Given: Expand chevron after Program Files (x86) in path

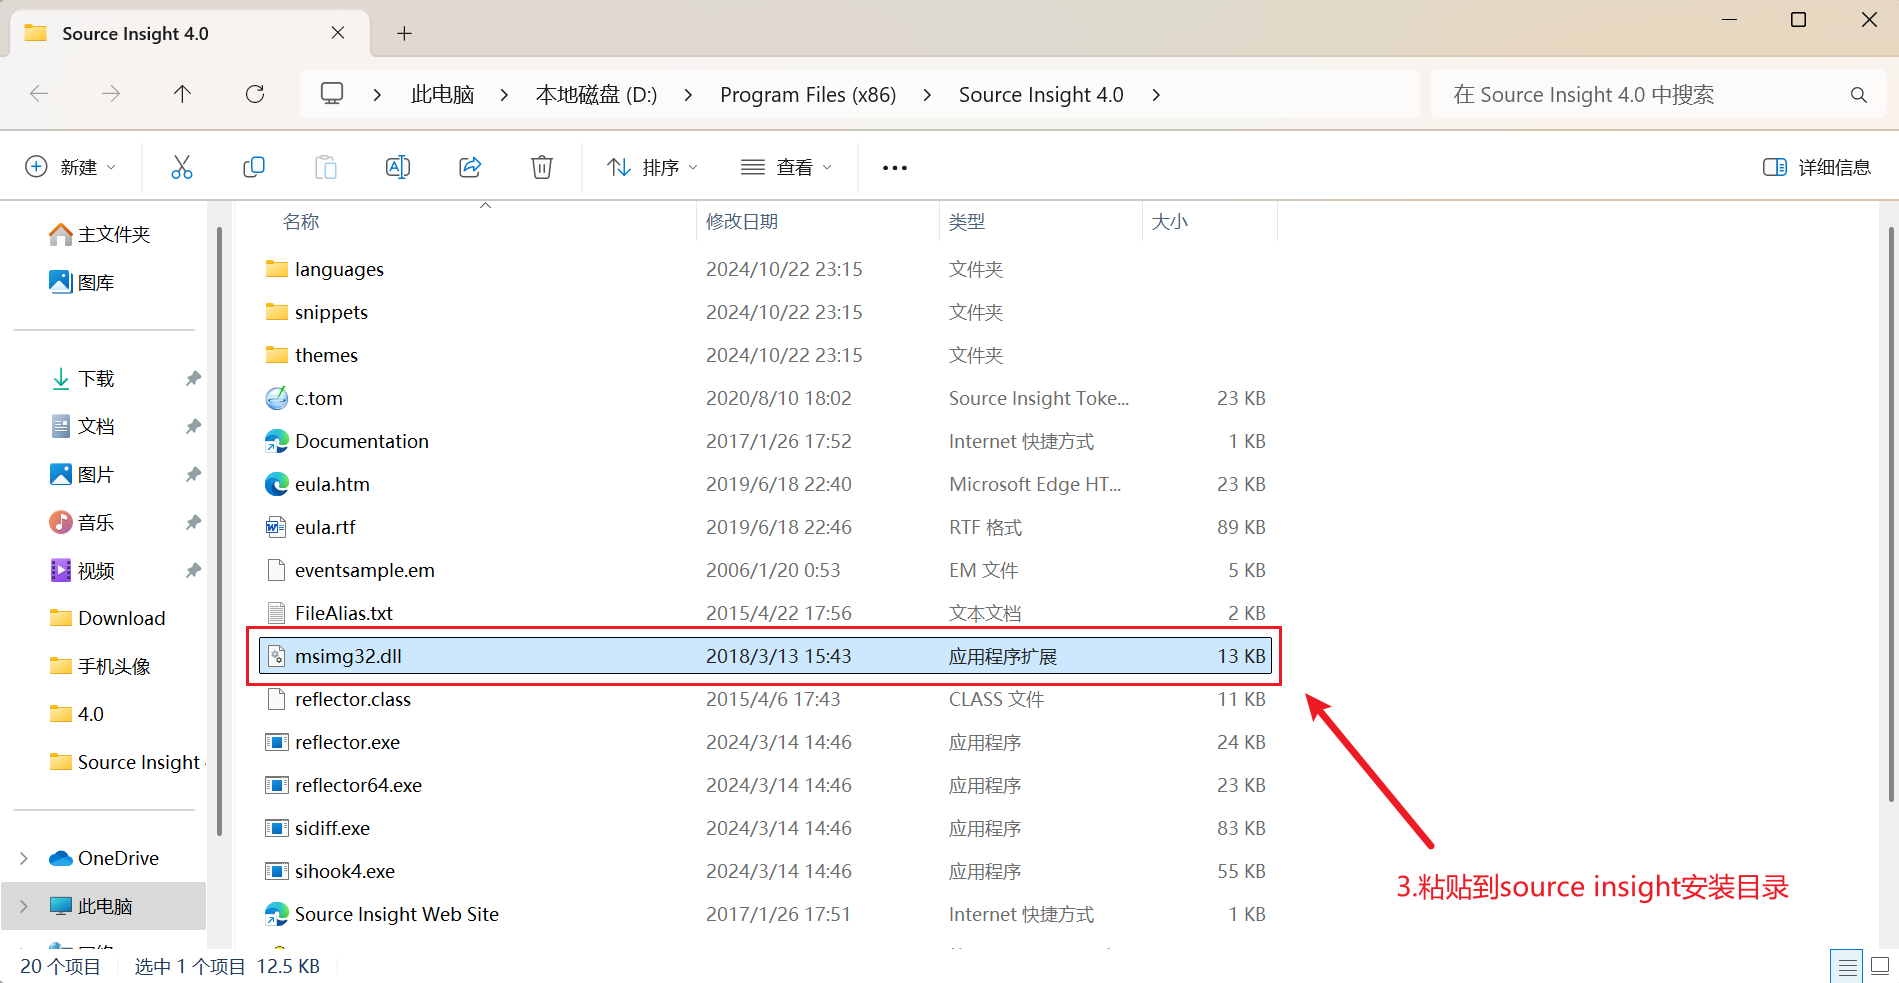Looking at the screenshot, I should click(x=927, y=95).
